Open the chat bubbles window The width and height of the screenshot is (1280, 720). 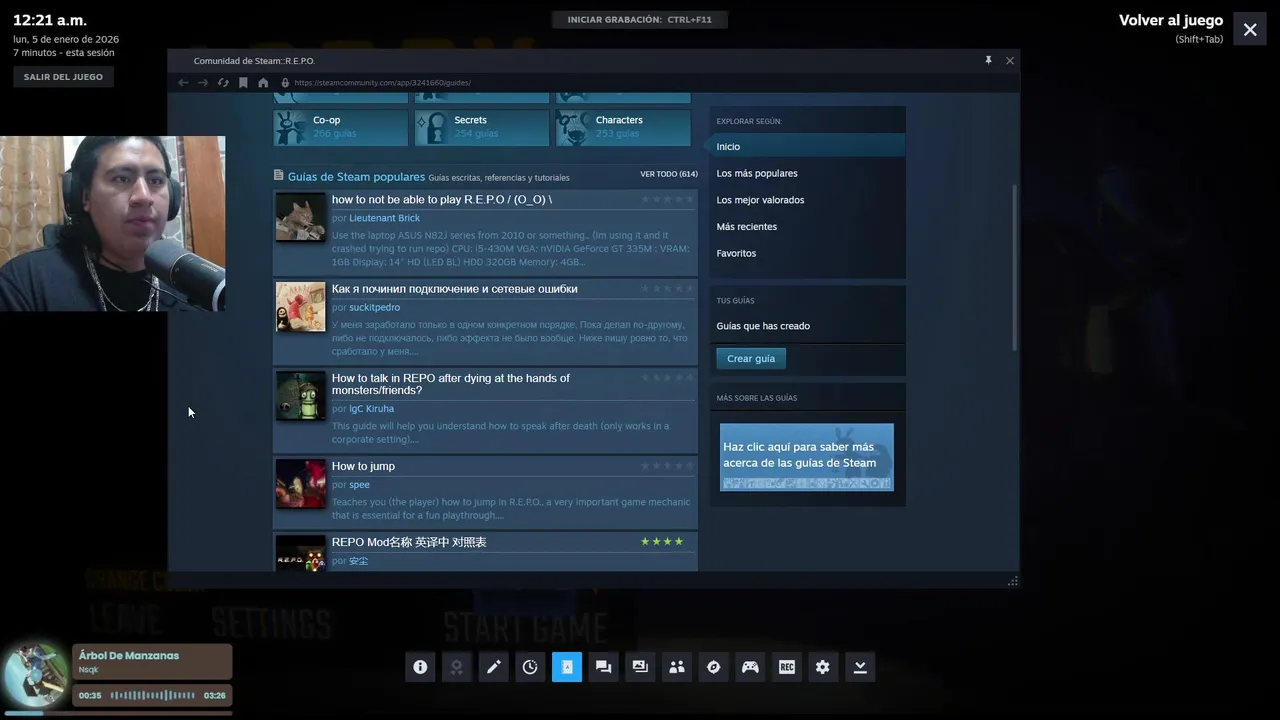point(603,667)
